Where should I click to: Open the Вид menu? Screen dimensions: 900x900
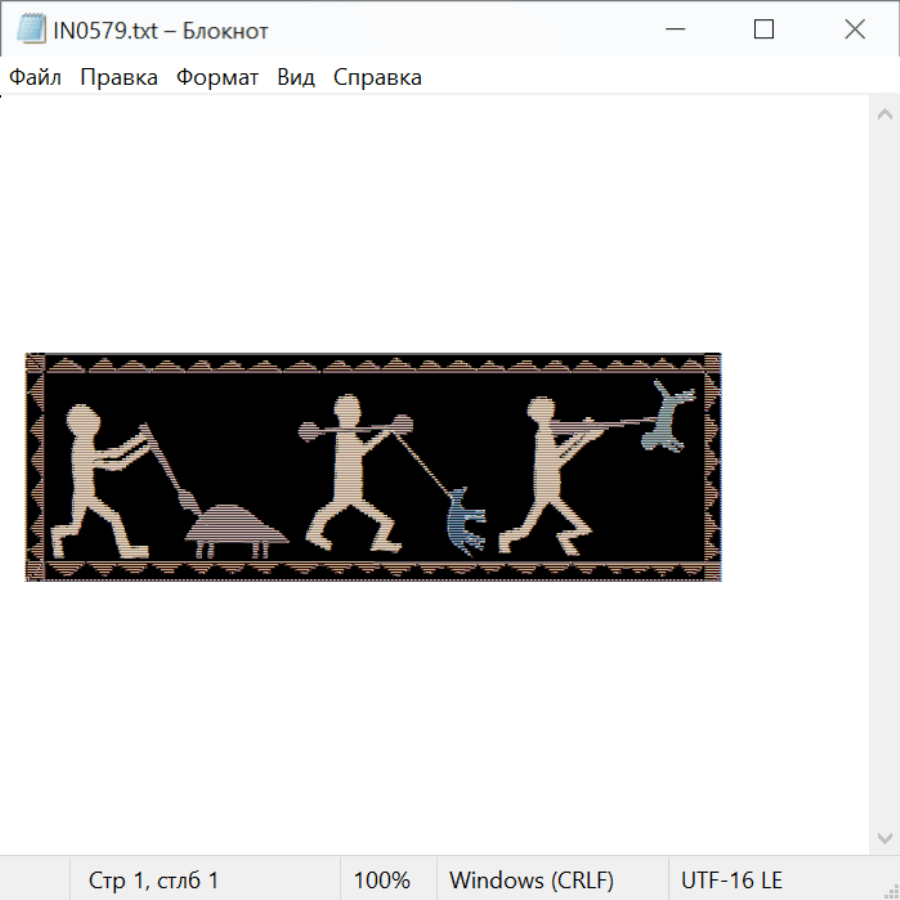295,78
